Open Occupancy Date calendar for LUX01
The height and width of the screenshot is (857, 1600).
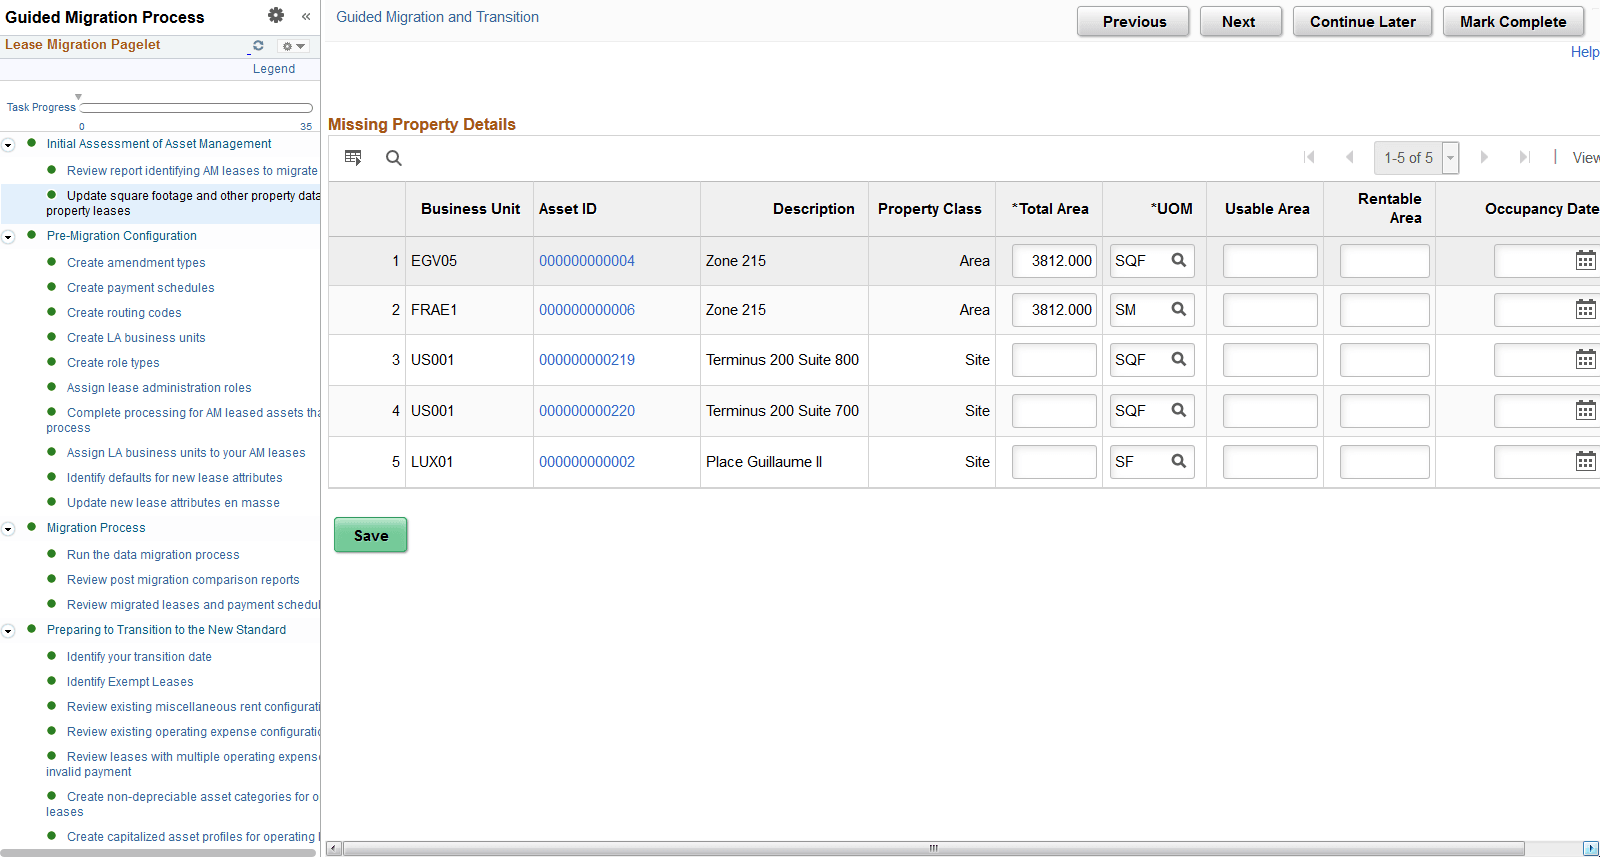coord(1586,461)
